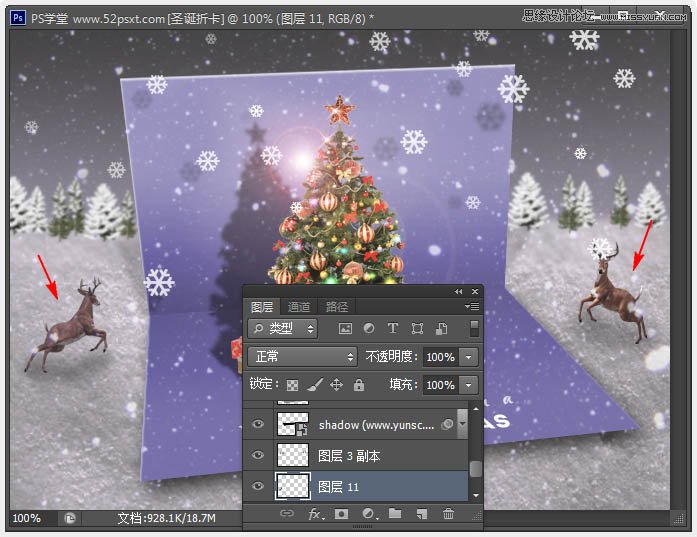Switch to the 图层 tab
Viewport: 697px width, 537px height.
(x=261, y=307)
